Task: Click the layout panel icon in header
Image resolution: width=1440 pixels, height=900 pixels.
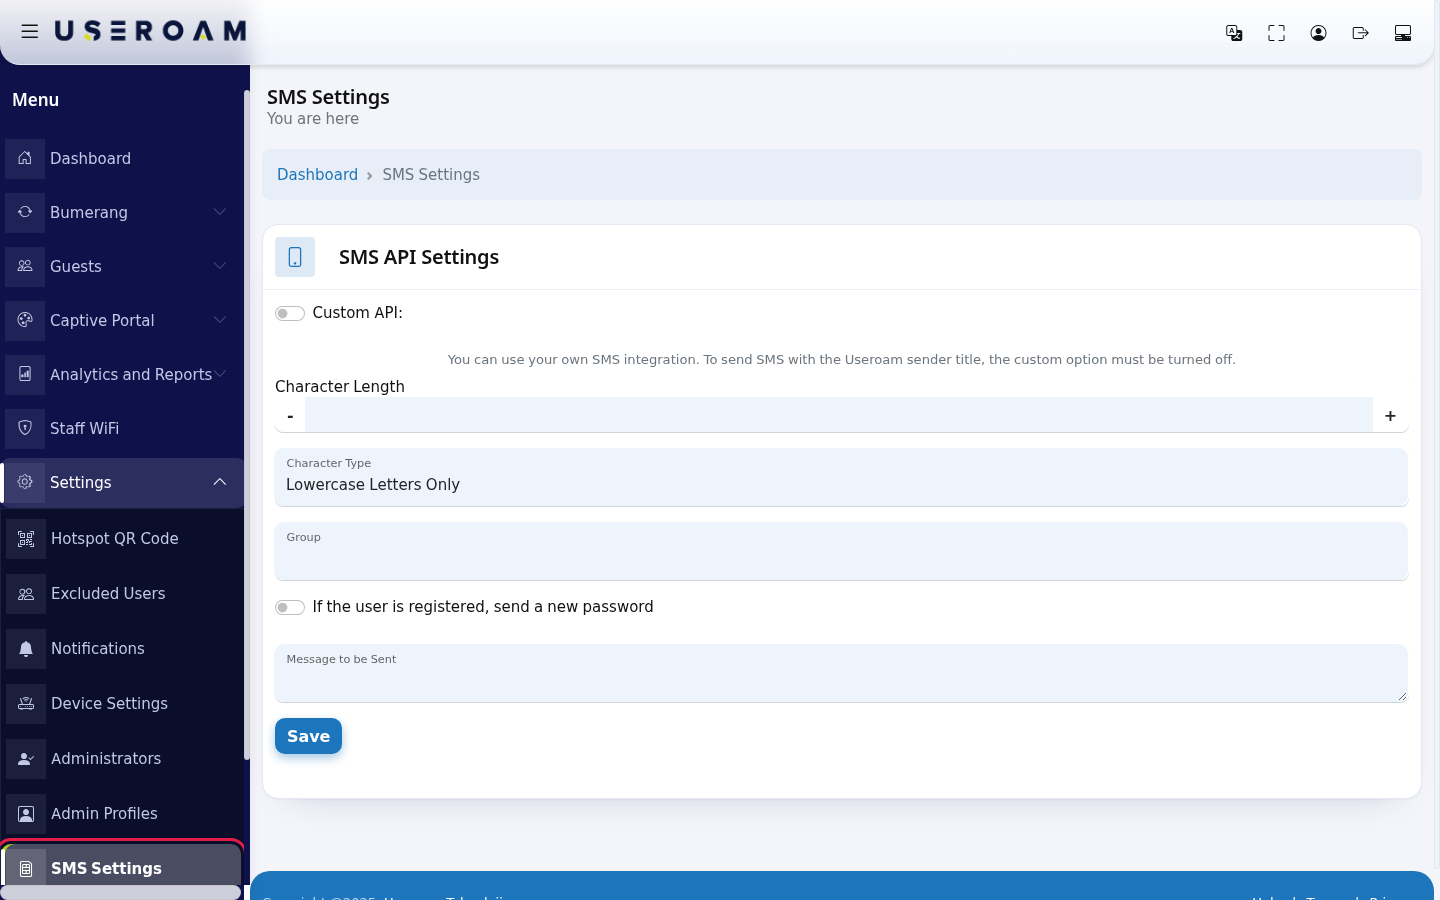Action: pos(1402,33)
